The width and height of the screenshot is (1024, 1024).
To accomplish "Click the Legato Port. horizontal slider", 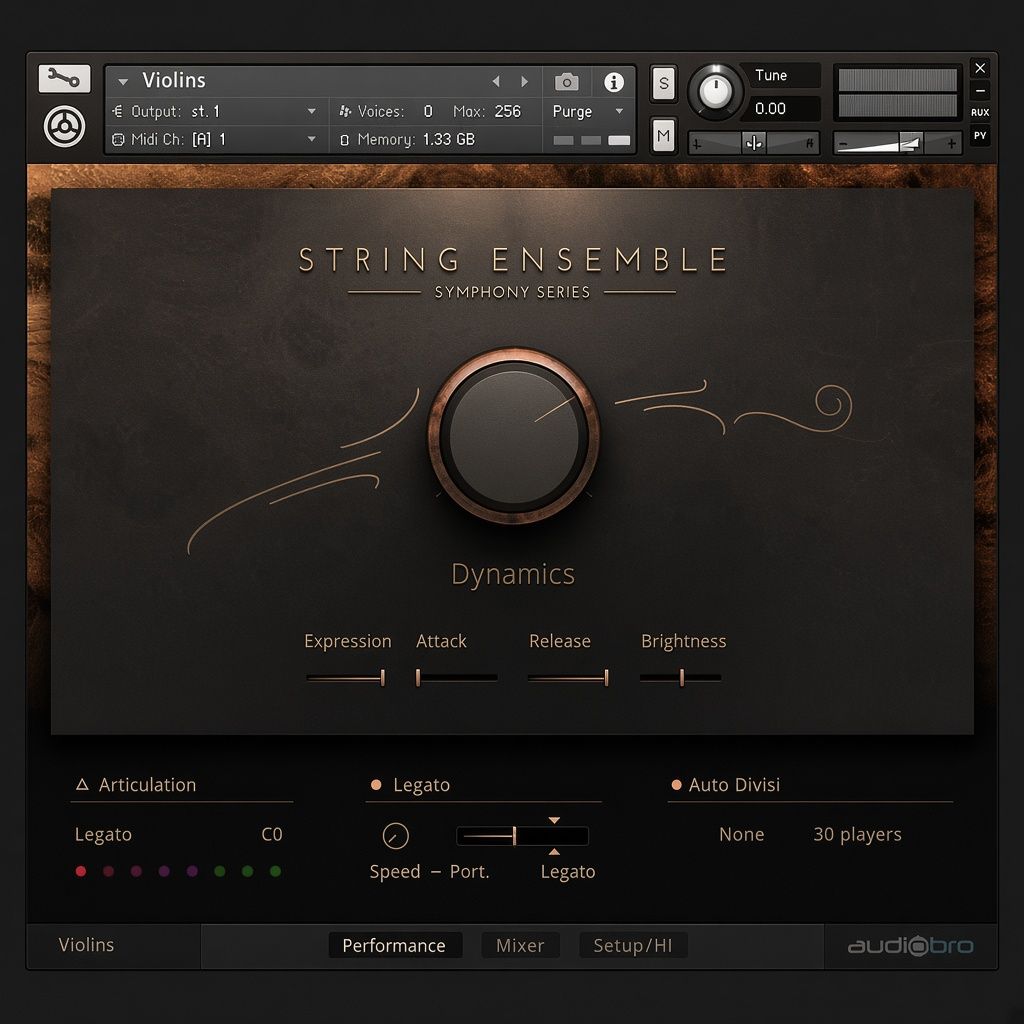I will pyautogui.click(x=522, y=835).
